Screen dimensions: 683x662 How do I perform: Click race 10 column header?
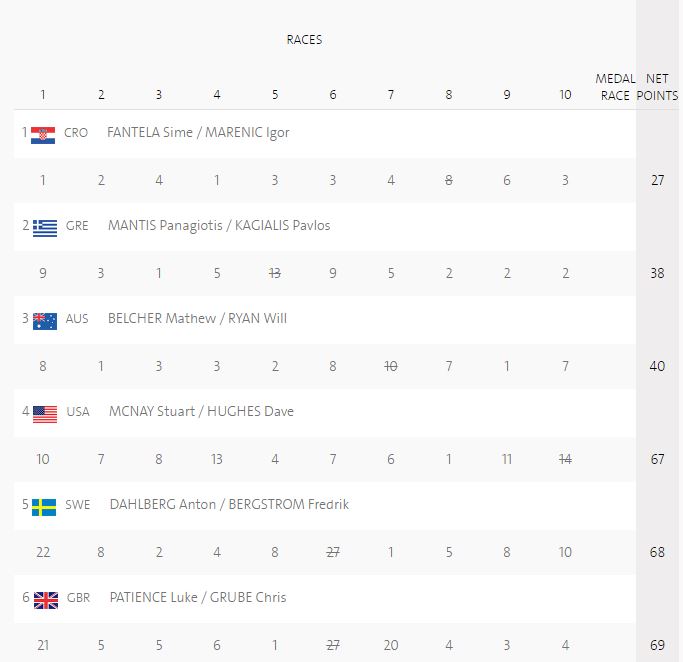(565, 95)
